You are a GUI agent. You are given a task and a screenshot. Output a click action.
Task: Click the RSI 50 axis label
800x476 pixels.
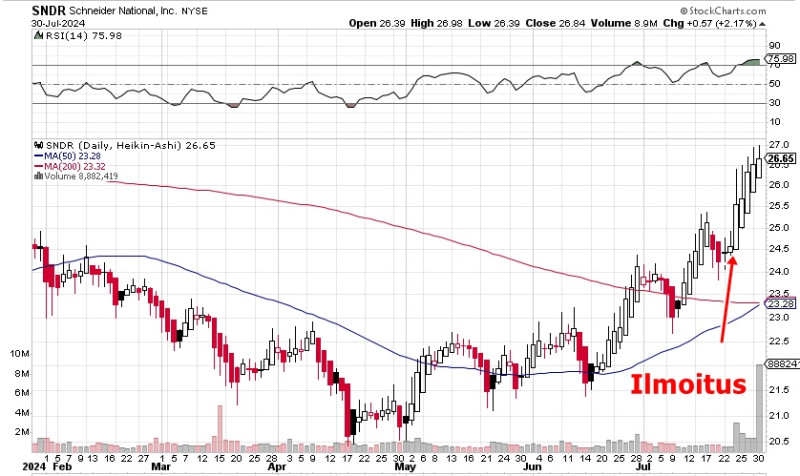click(774, 84)
